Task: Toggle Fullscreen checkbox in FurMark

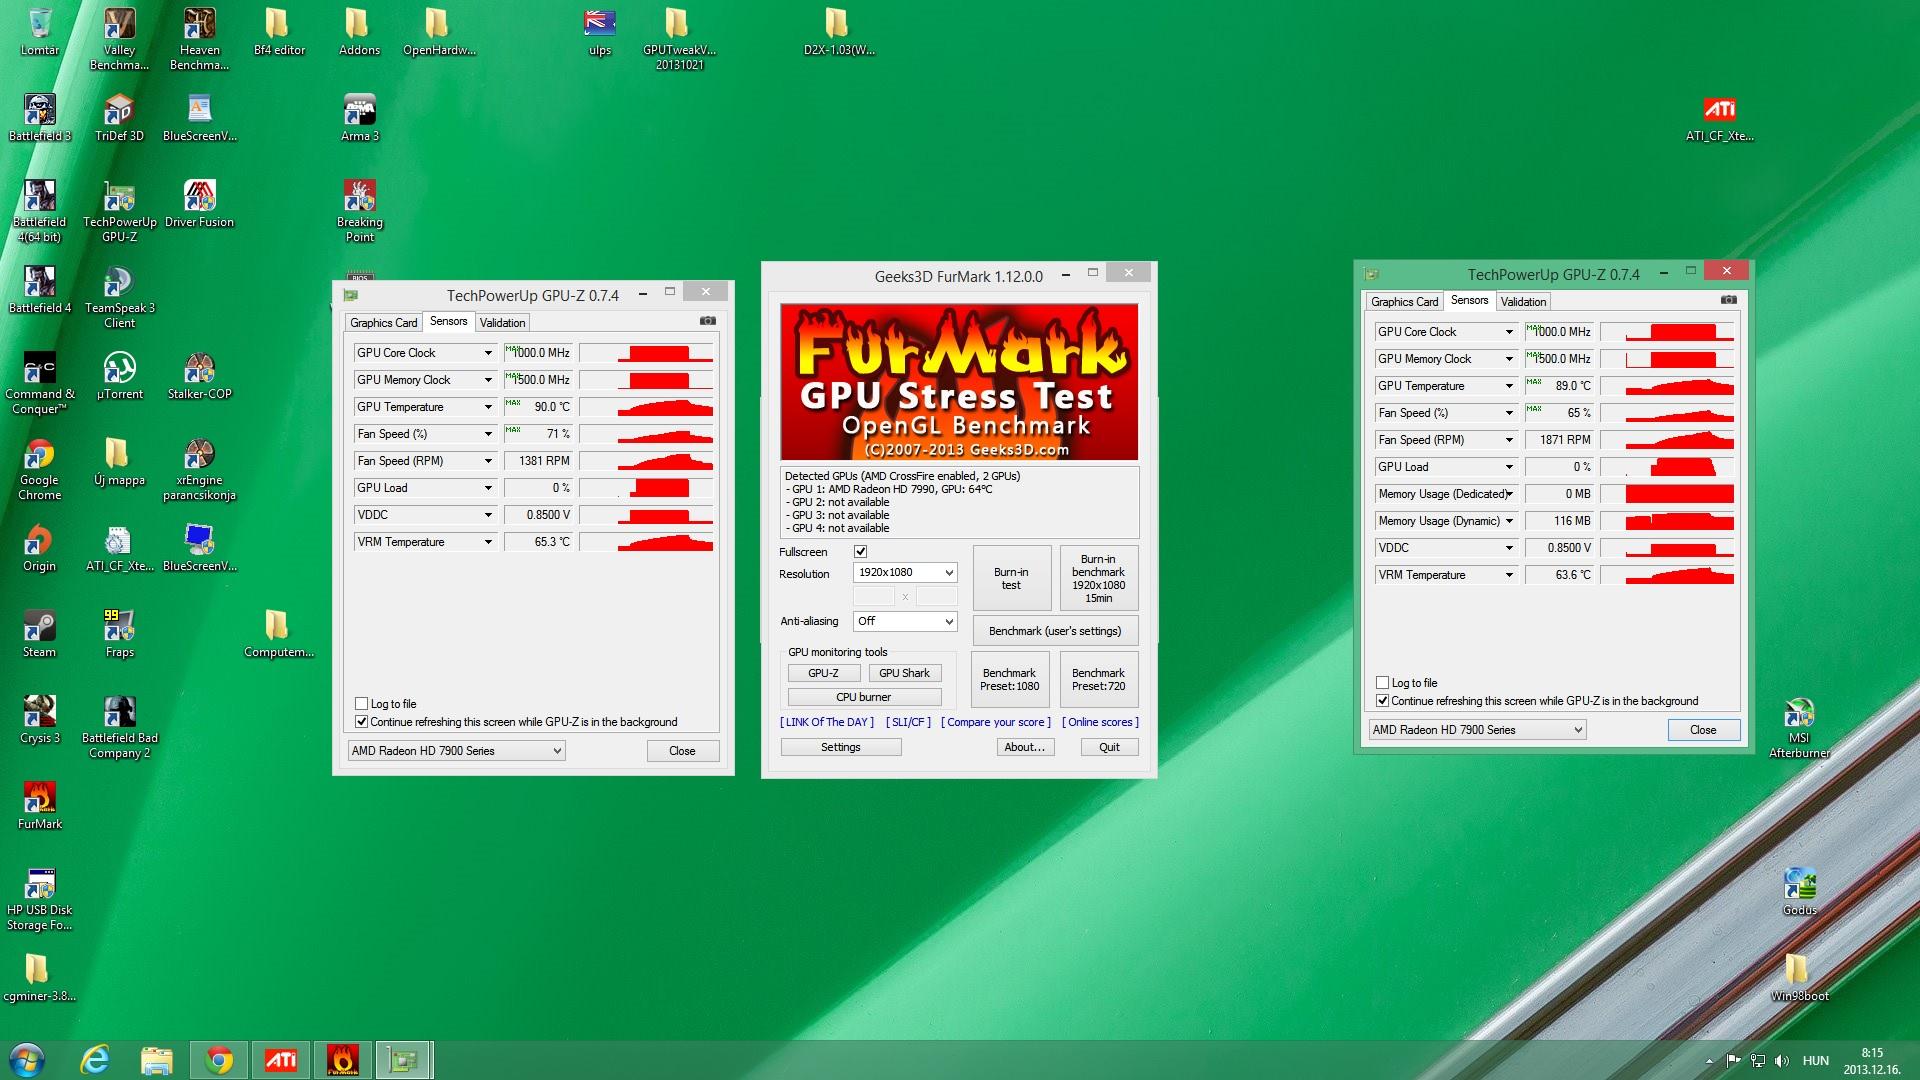Action: 861,552
